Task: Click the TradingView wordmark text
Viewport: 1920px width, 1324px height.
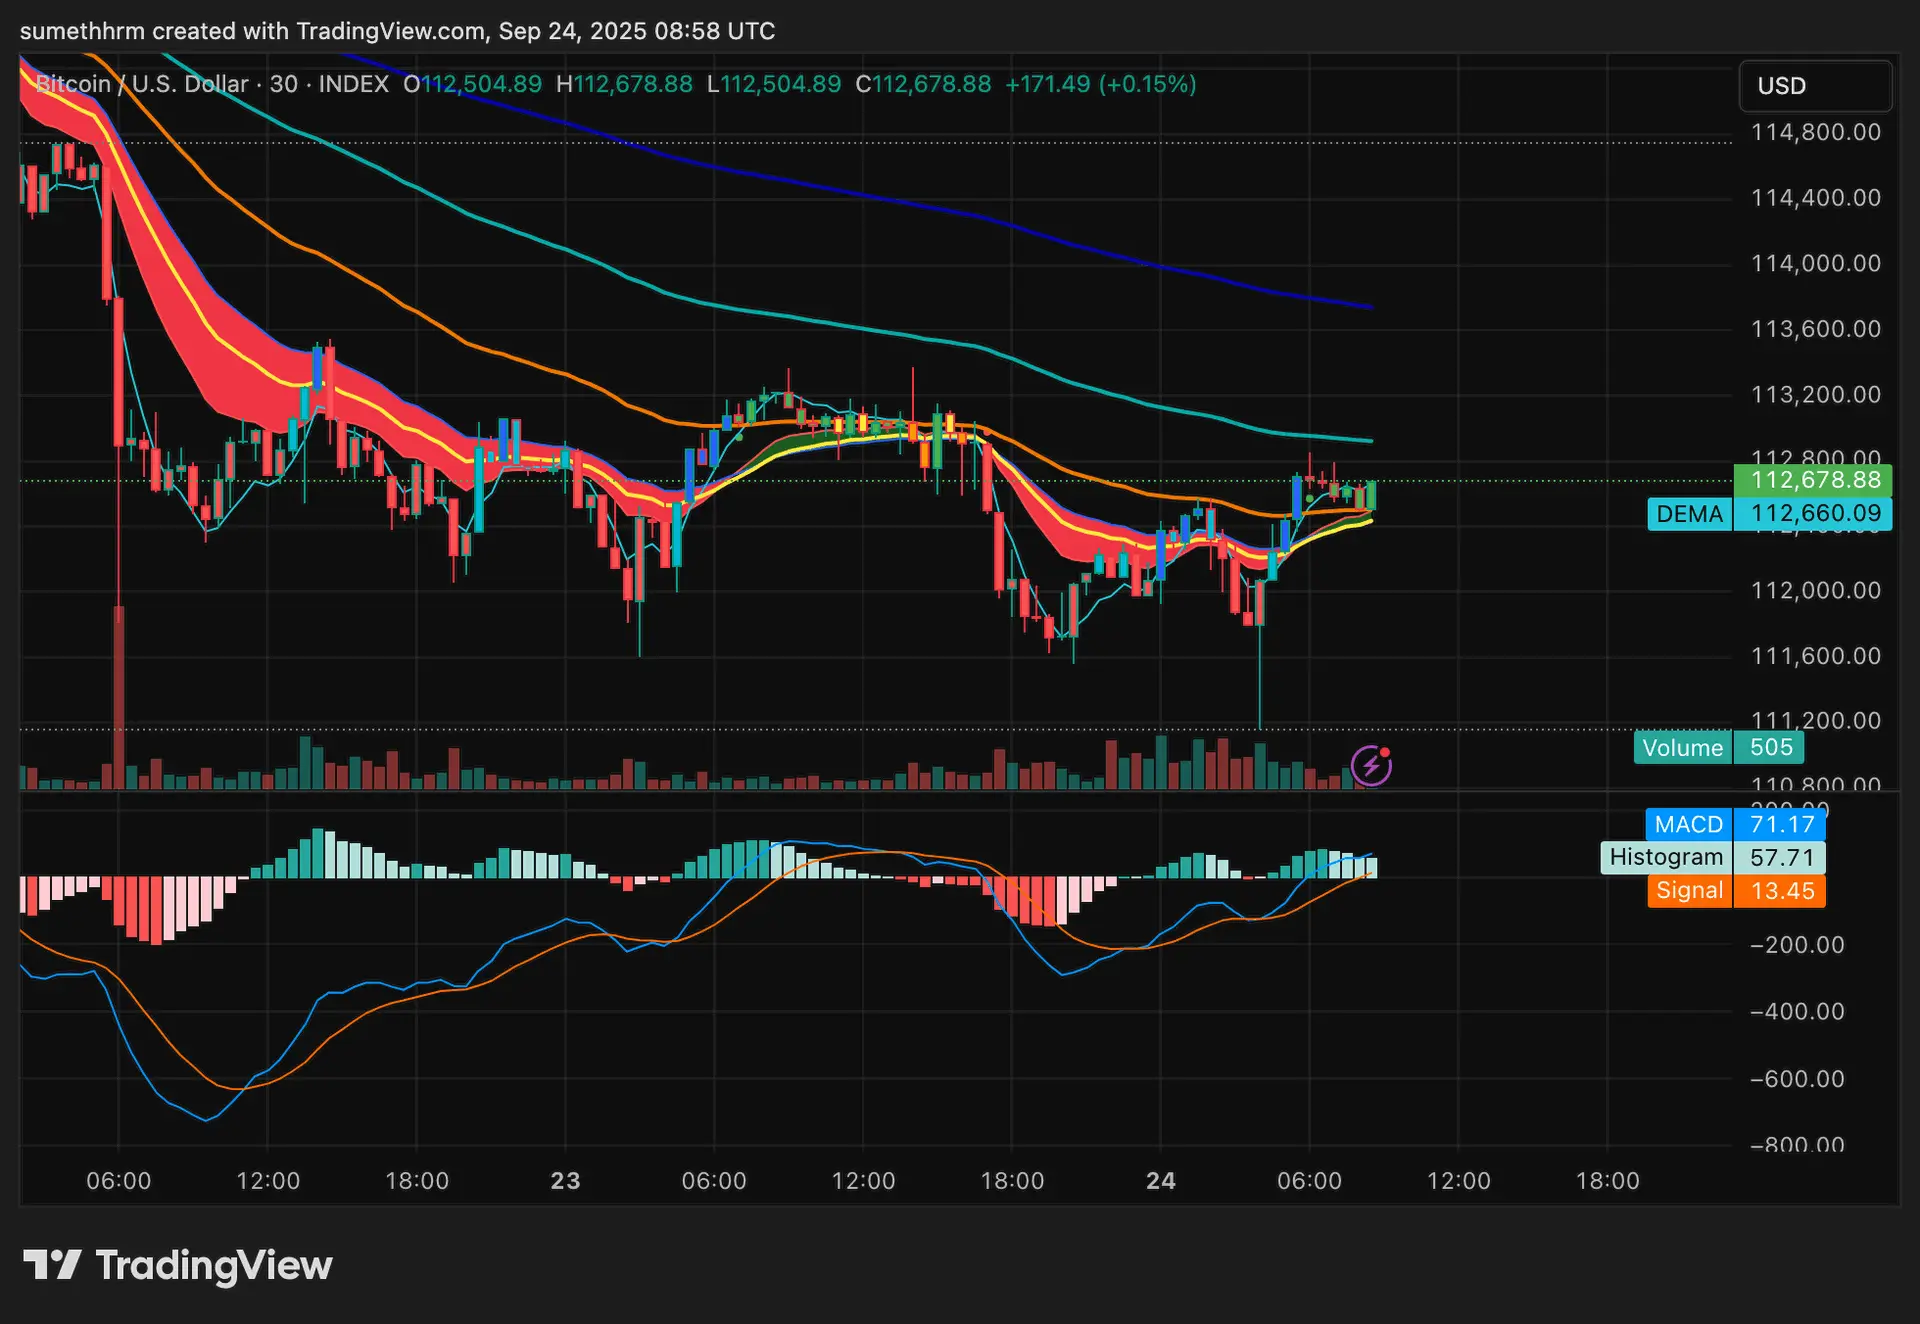Action: [213, 1265]
